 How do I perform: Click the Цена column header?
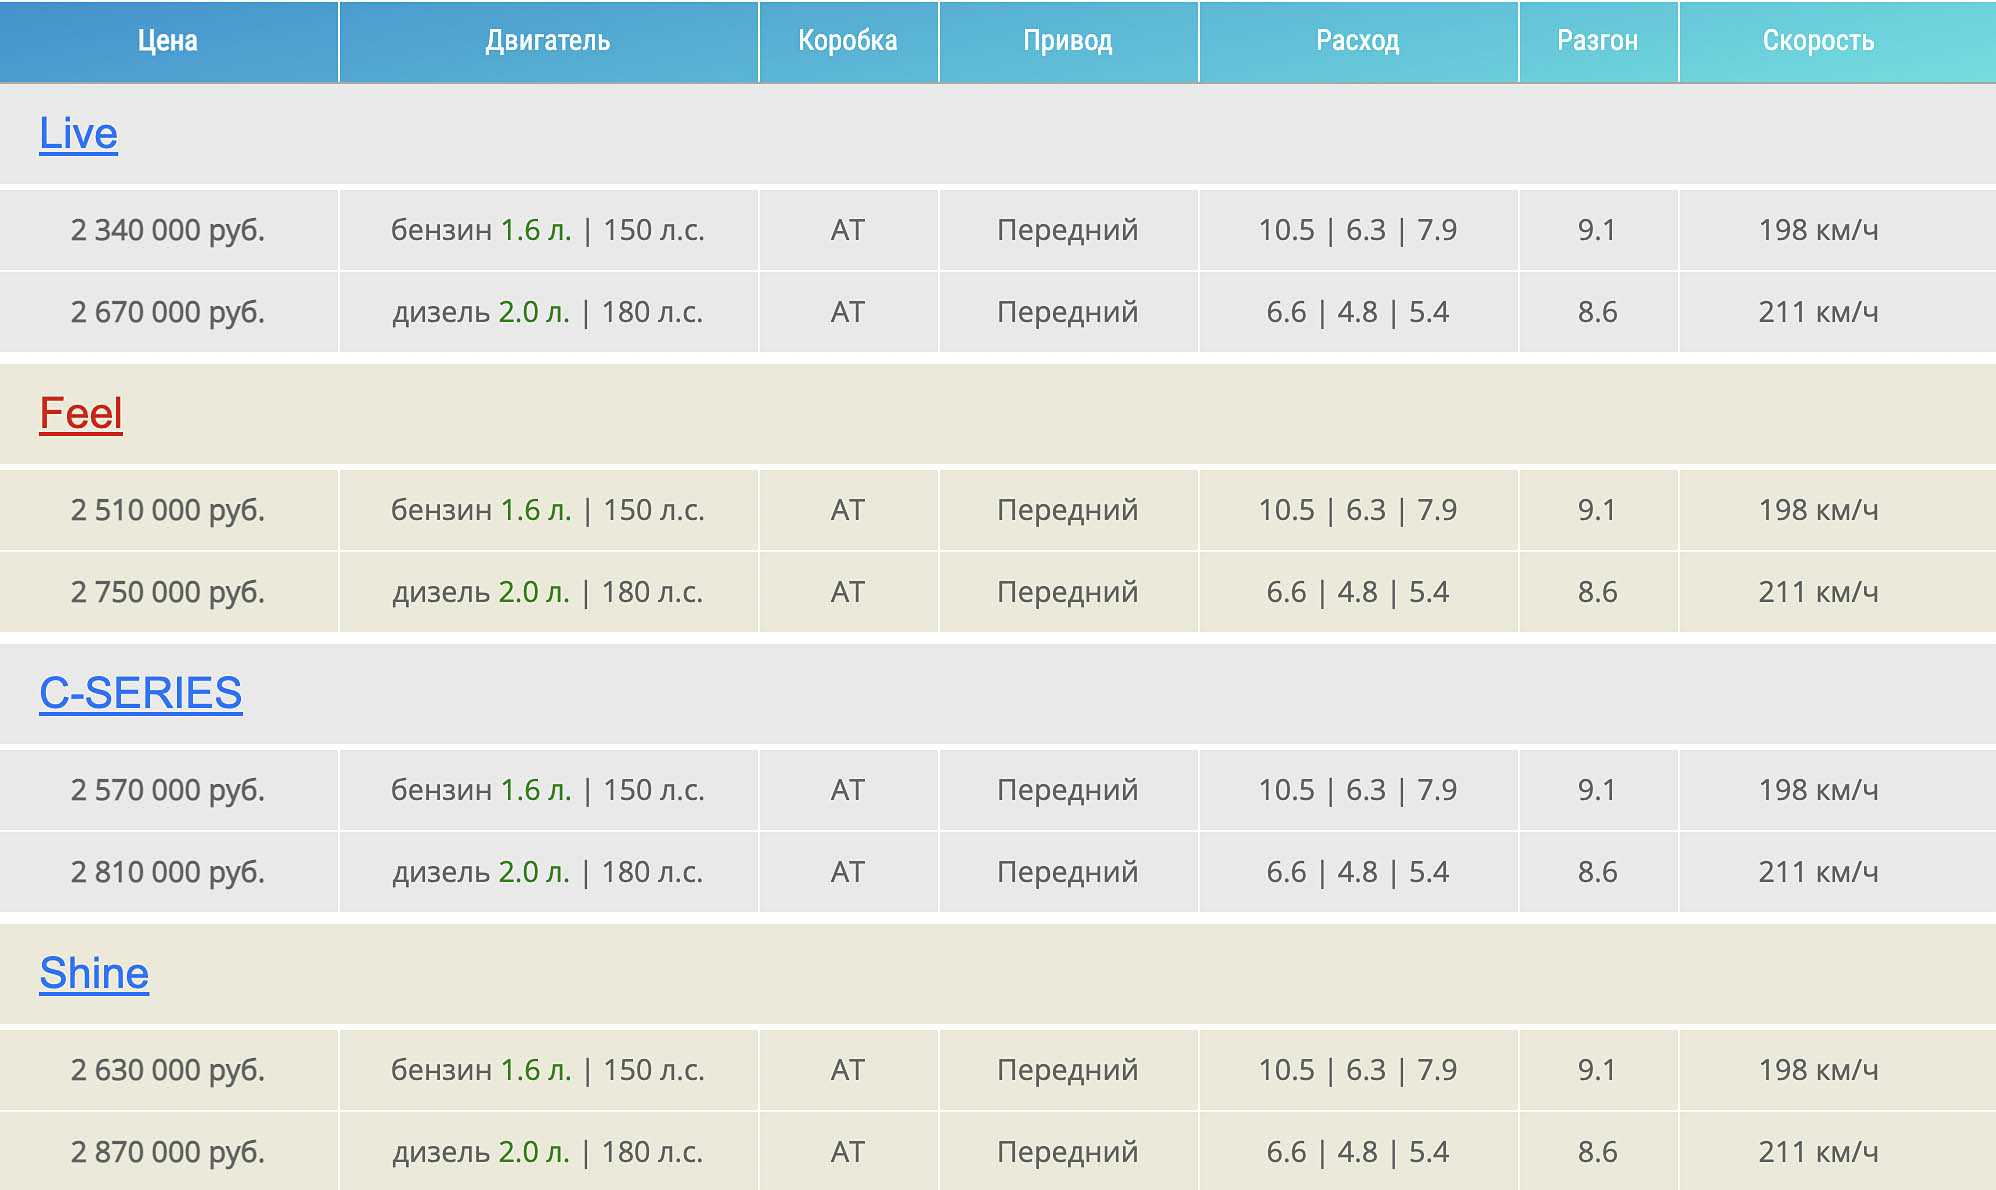(x=168, y=41)
